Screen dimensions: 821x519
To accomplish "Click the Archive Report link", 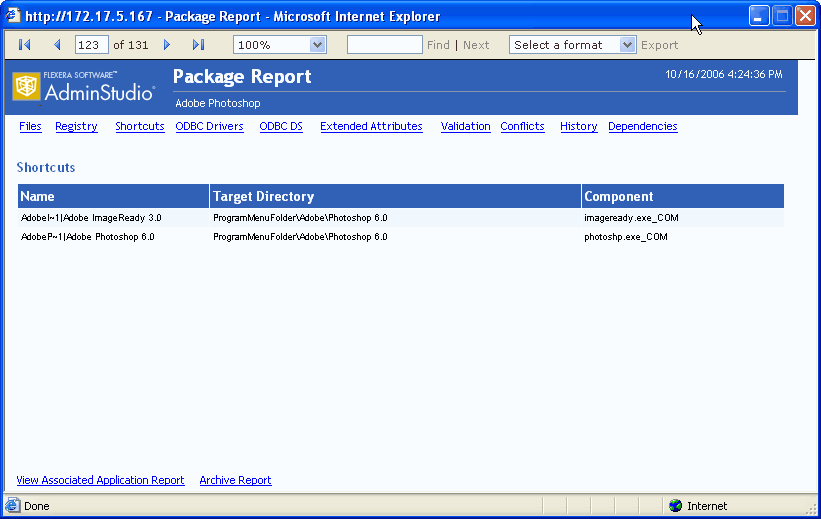I will click(235, 481).
